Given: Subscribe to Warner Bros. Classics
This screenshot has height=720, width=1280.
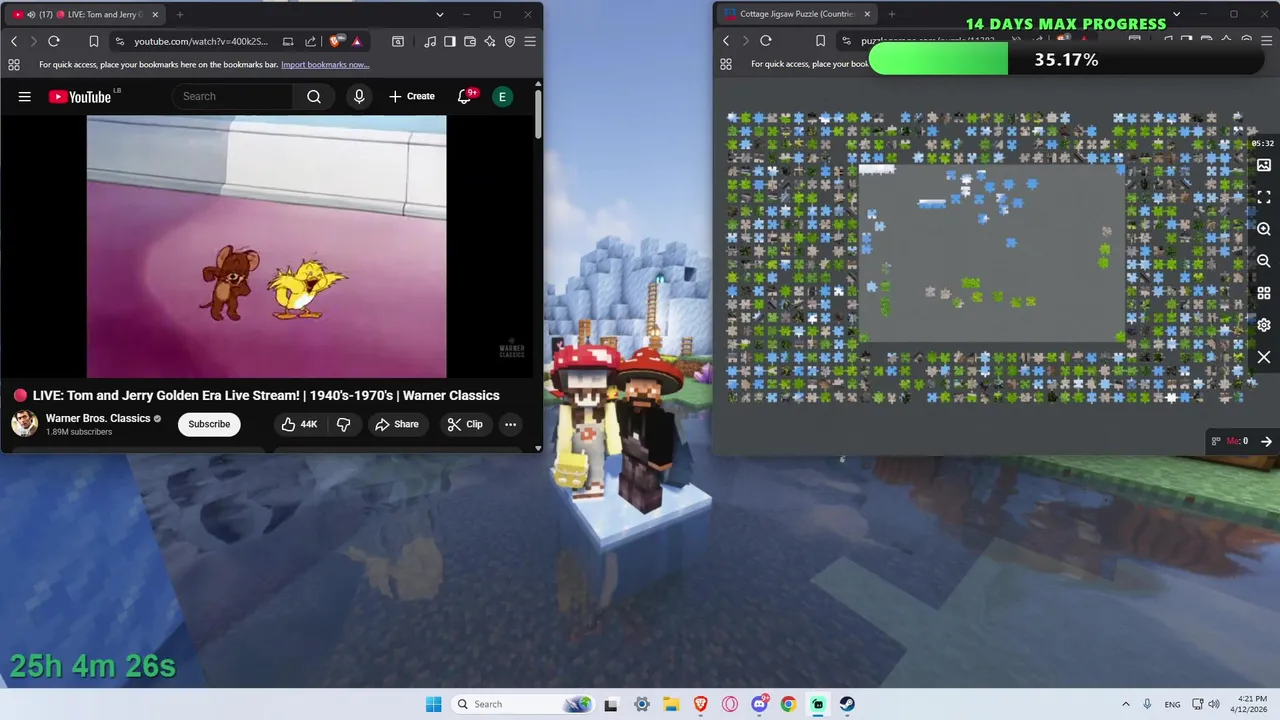Looking at the screenshot, I should point(209,424).
